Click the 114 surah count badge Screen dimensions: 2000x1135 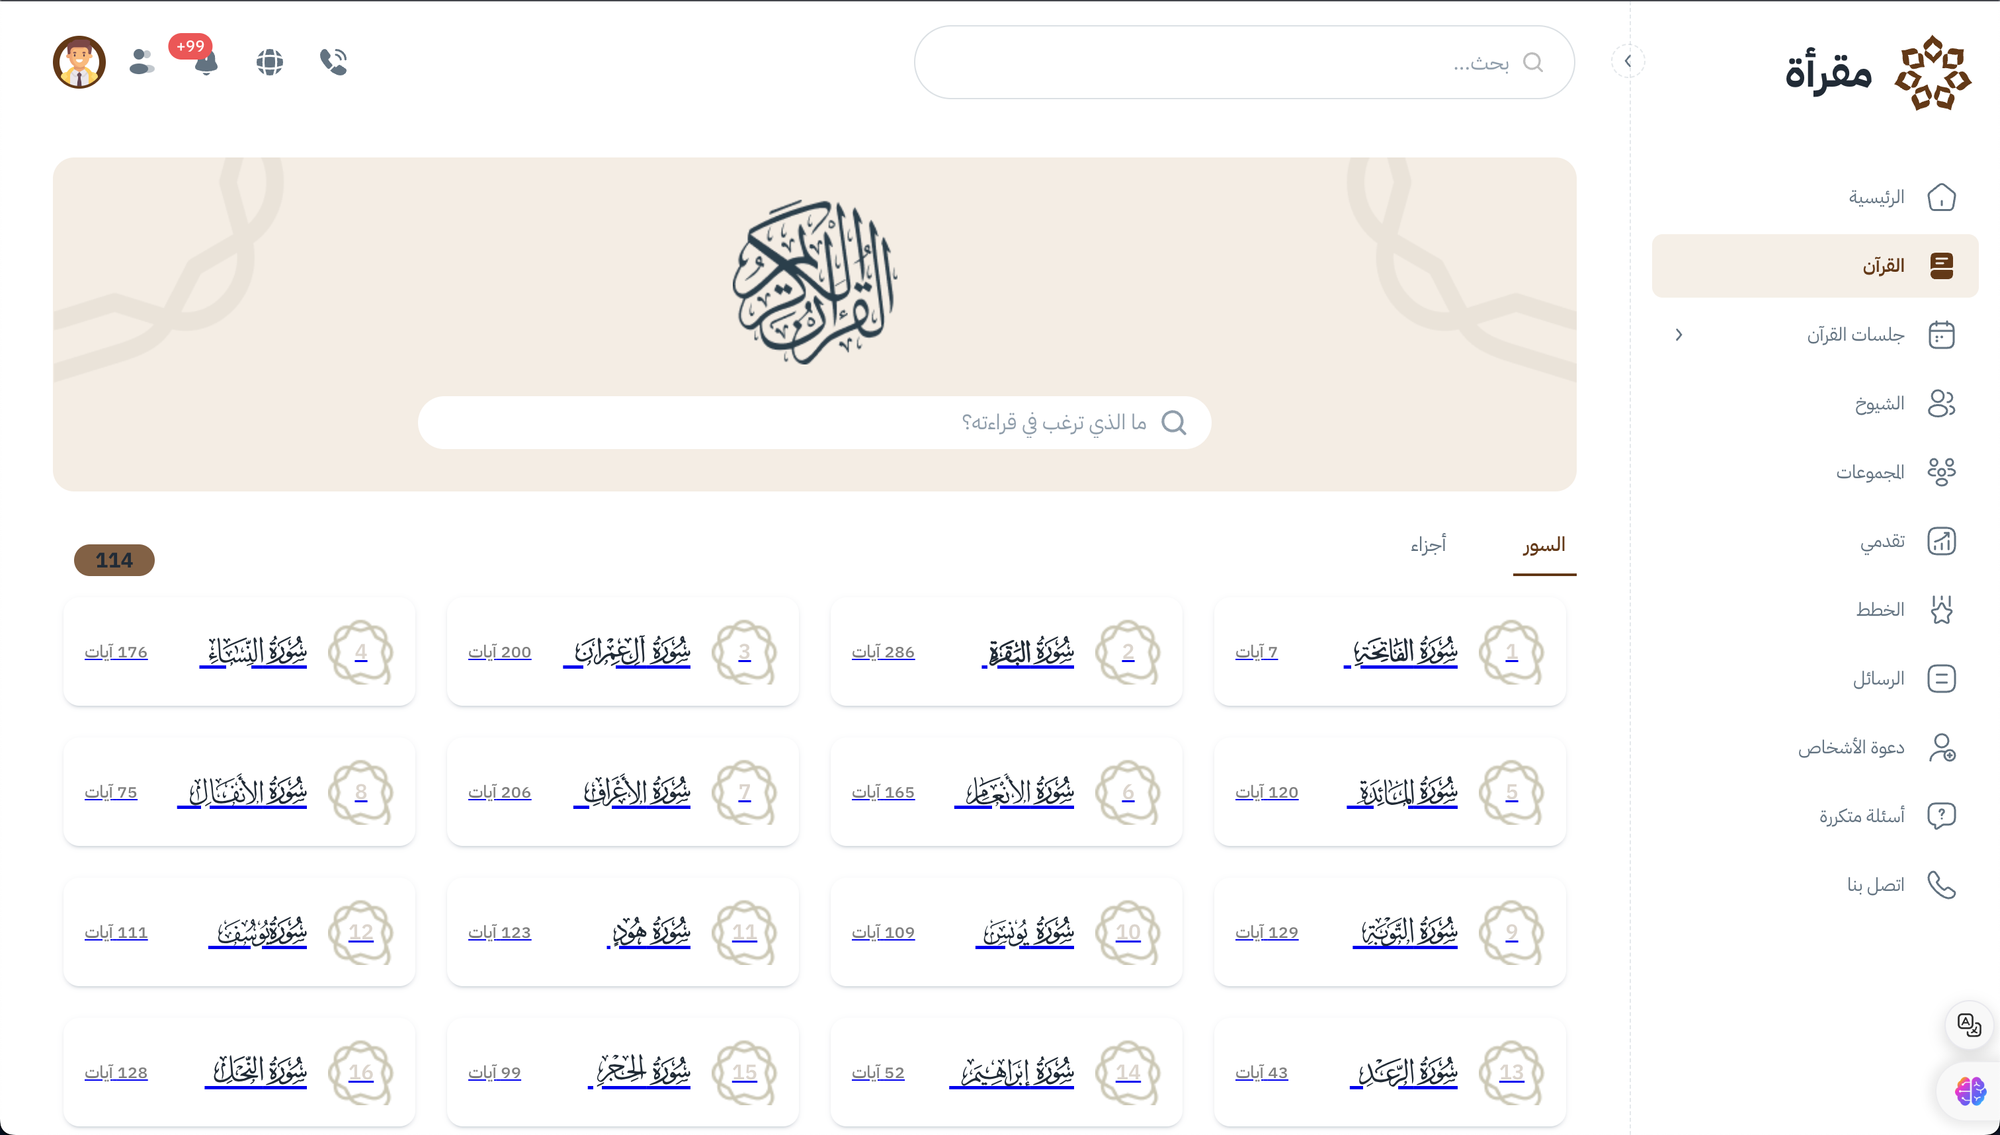(114, 560)
